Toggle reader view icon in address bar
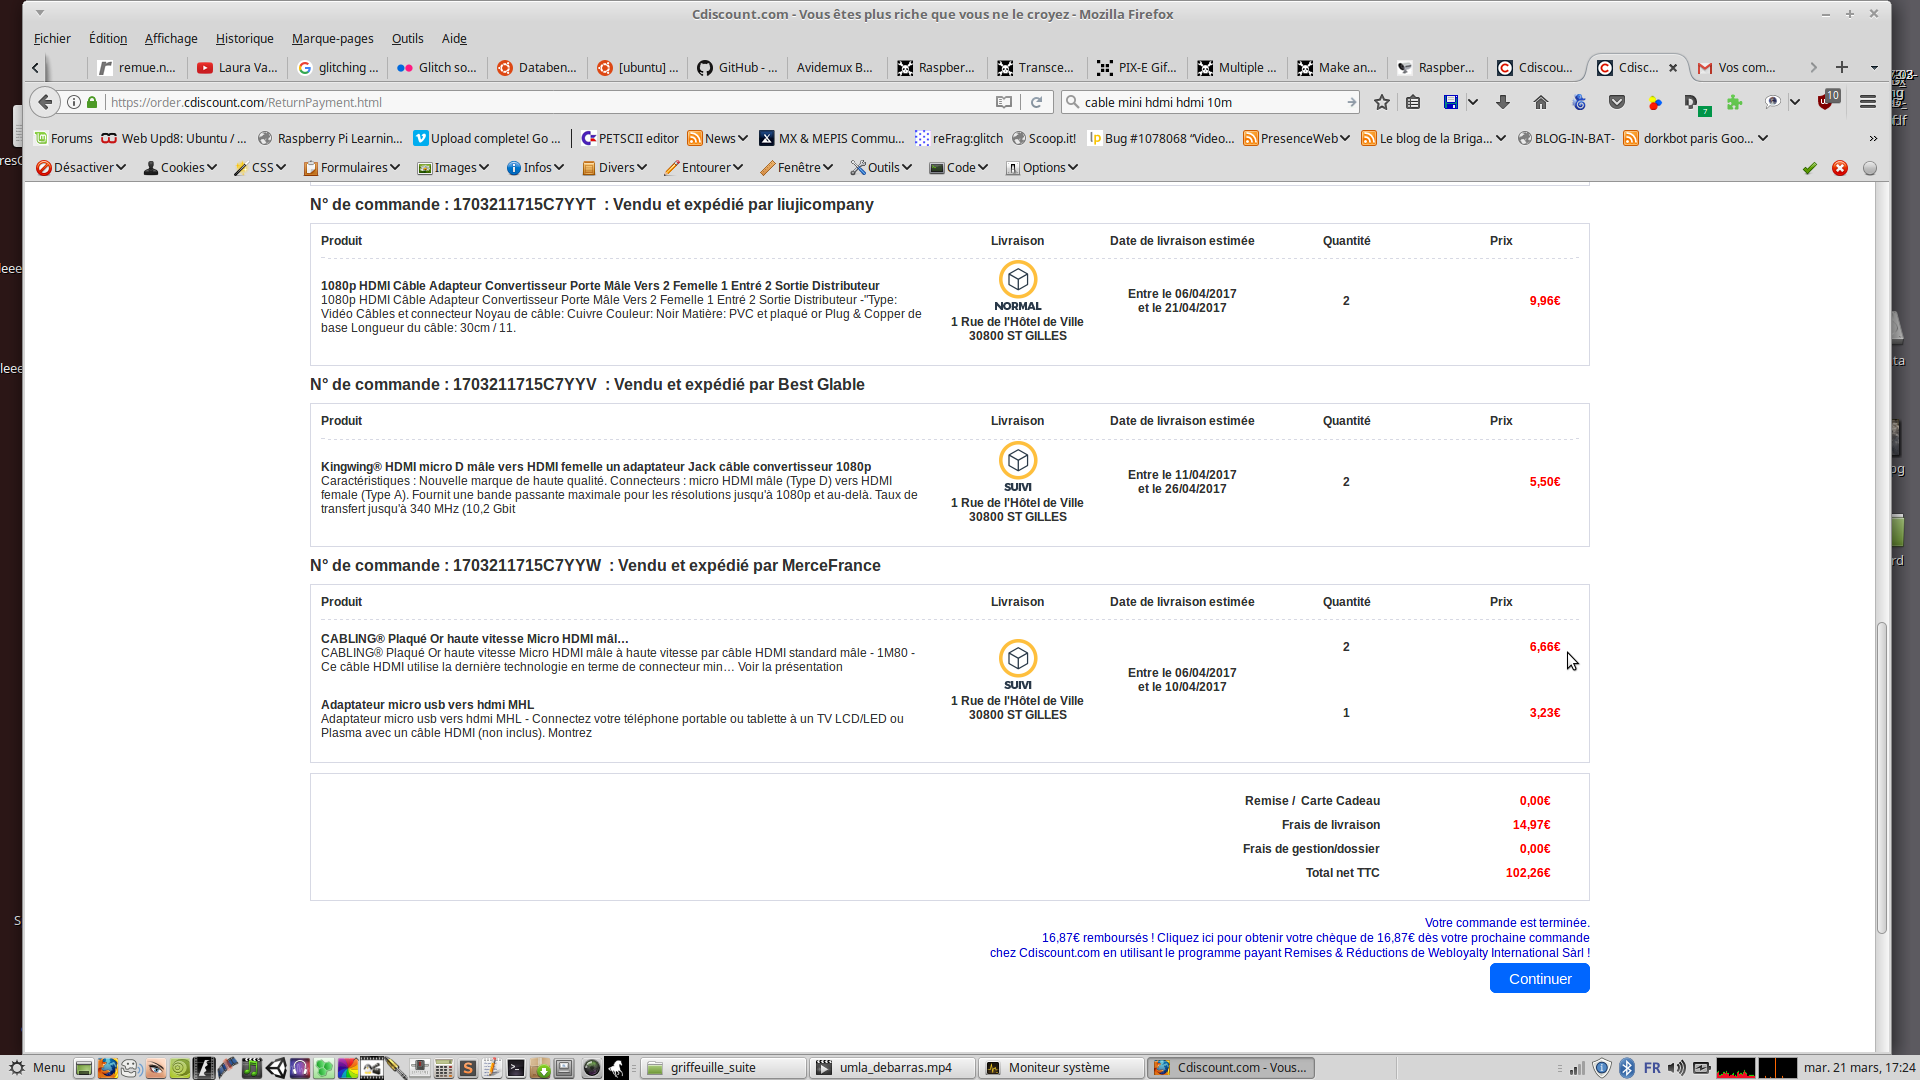 point(1004,102)
